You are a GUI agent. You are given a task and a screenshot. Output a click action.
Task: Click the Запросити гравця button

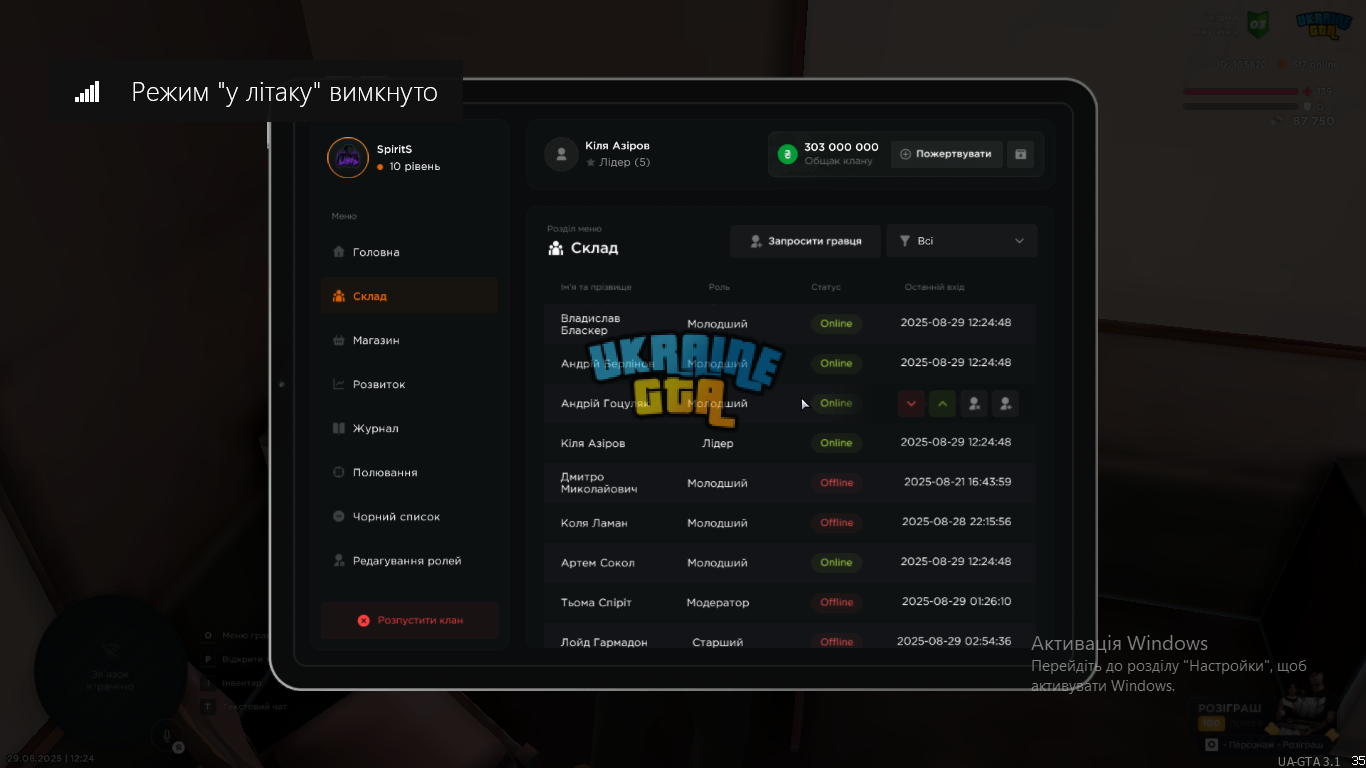click(x=805, y=241)
